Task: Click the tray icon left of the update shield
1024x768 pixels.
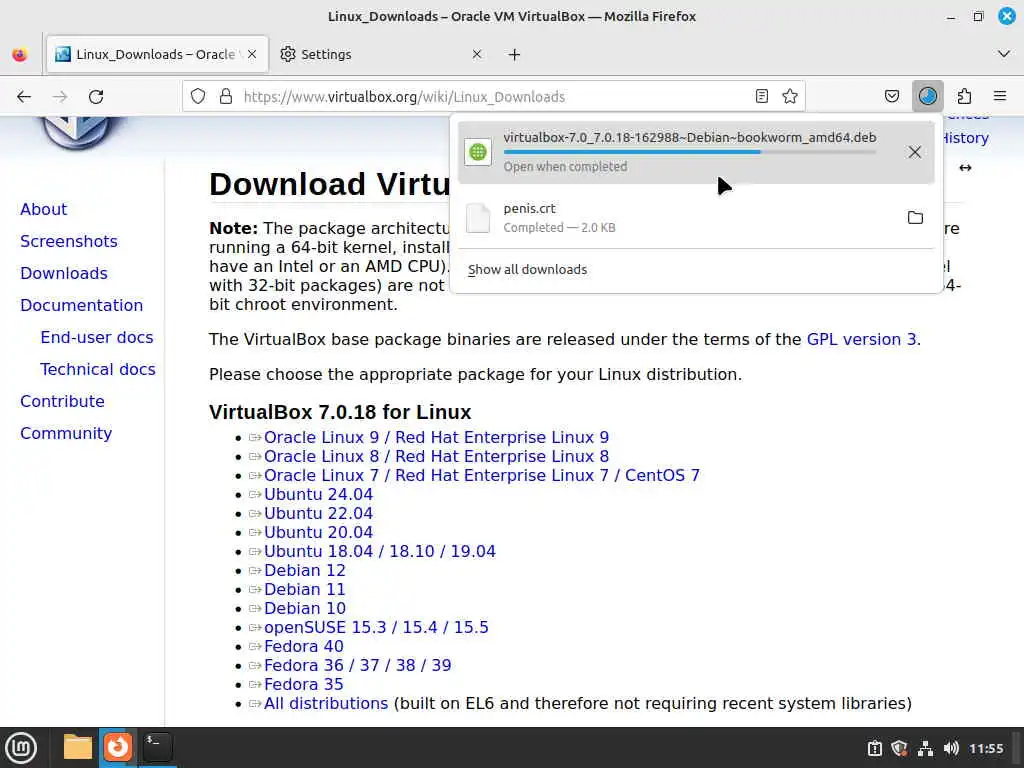Action: [875, 748]
